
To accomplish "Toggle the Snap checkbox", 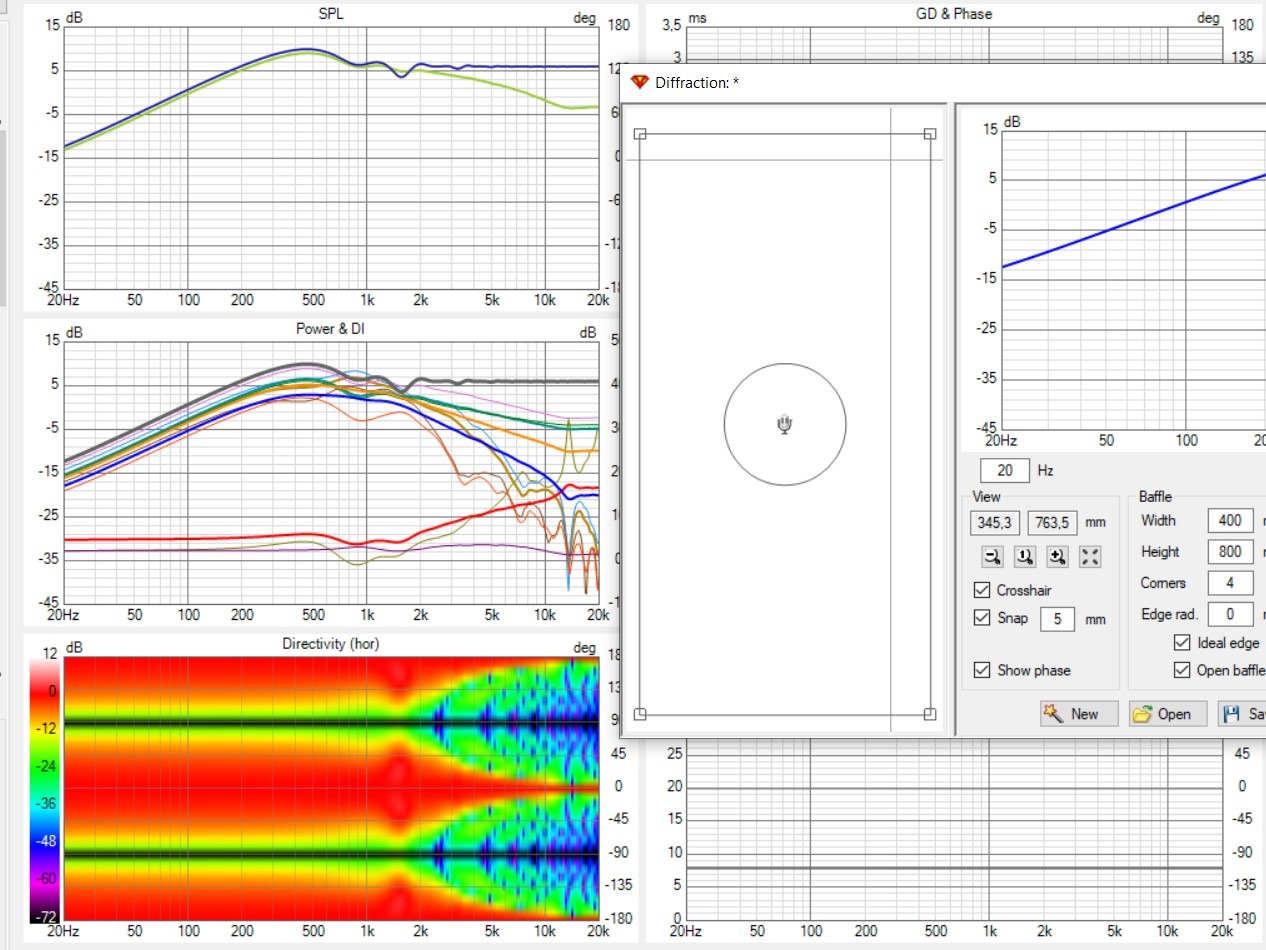I will click(x=982, y=618).
